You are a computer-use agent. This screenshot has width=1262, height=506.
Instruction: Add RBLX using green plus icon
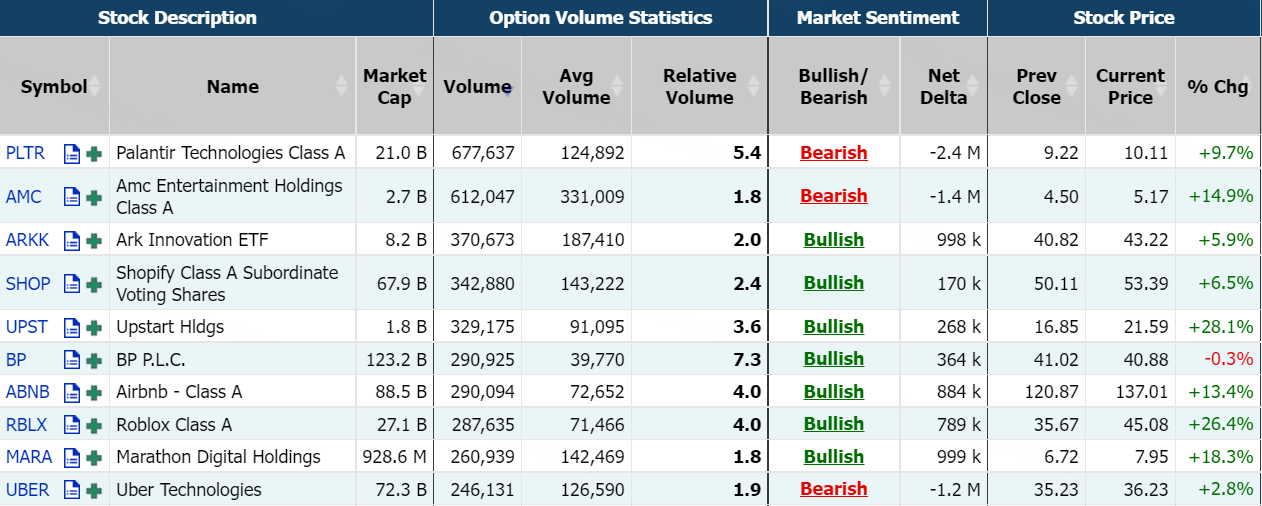coord(94,425)
